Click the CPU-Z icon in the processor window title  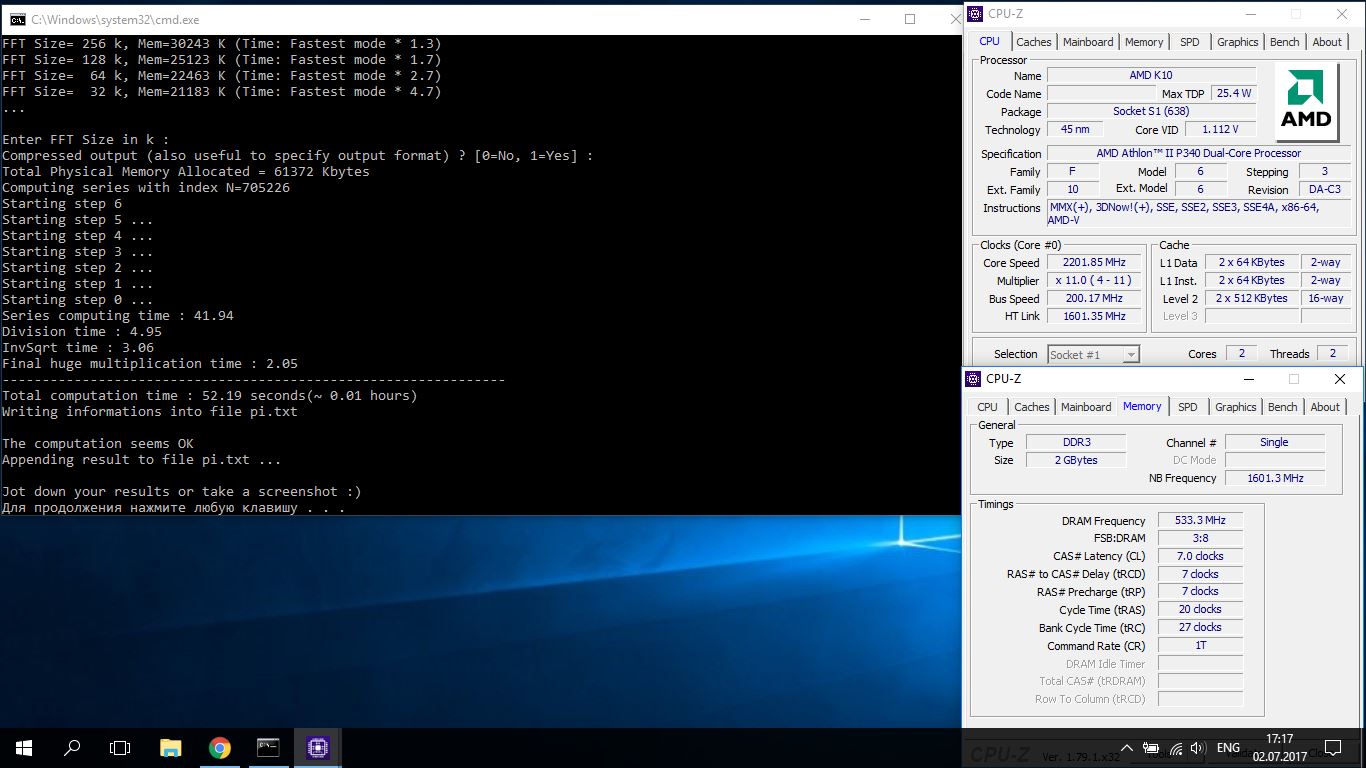(975, 14)
